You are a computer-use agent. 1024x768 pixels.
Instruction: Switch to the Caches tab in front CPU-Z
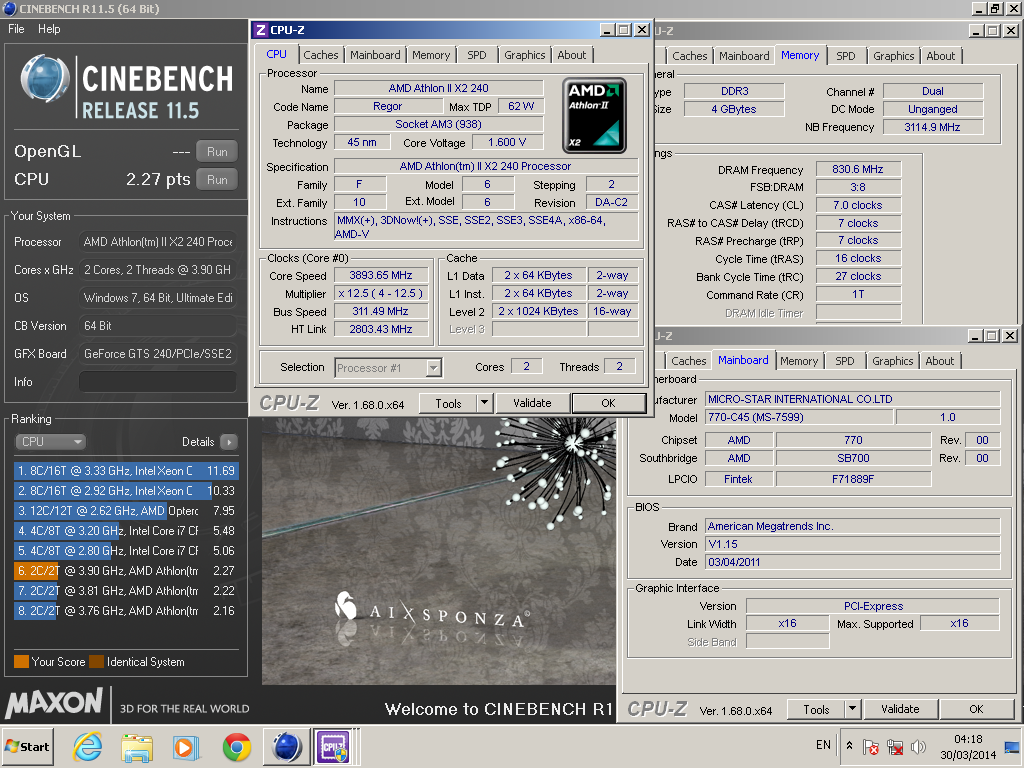321,55
